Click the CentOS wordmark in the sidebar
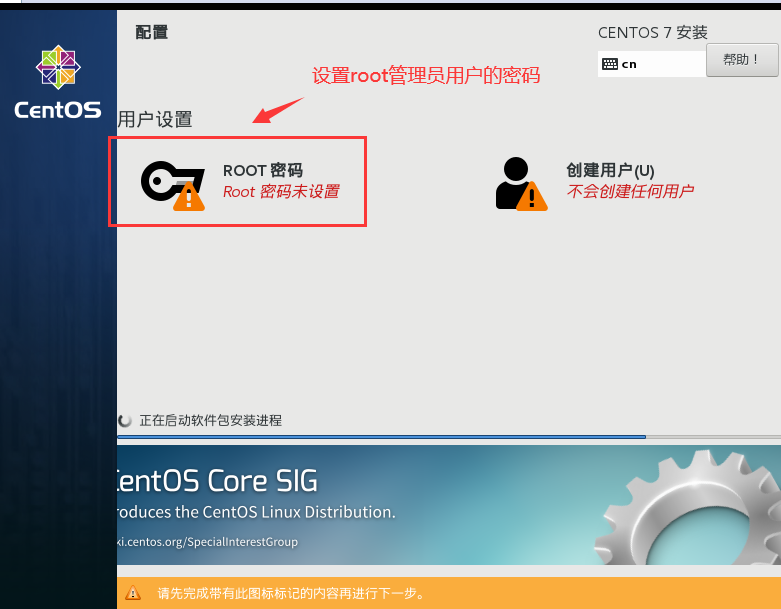Viewport: 781px width, 609px height. pos(58,110)
